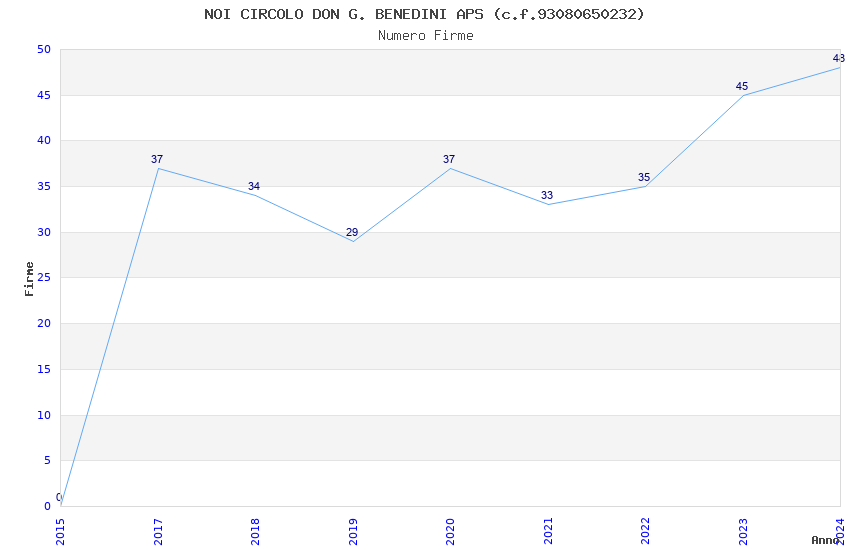Click the y-axis tick value 10
The image size is (850, 550).
click(44, 415)
